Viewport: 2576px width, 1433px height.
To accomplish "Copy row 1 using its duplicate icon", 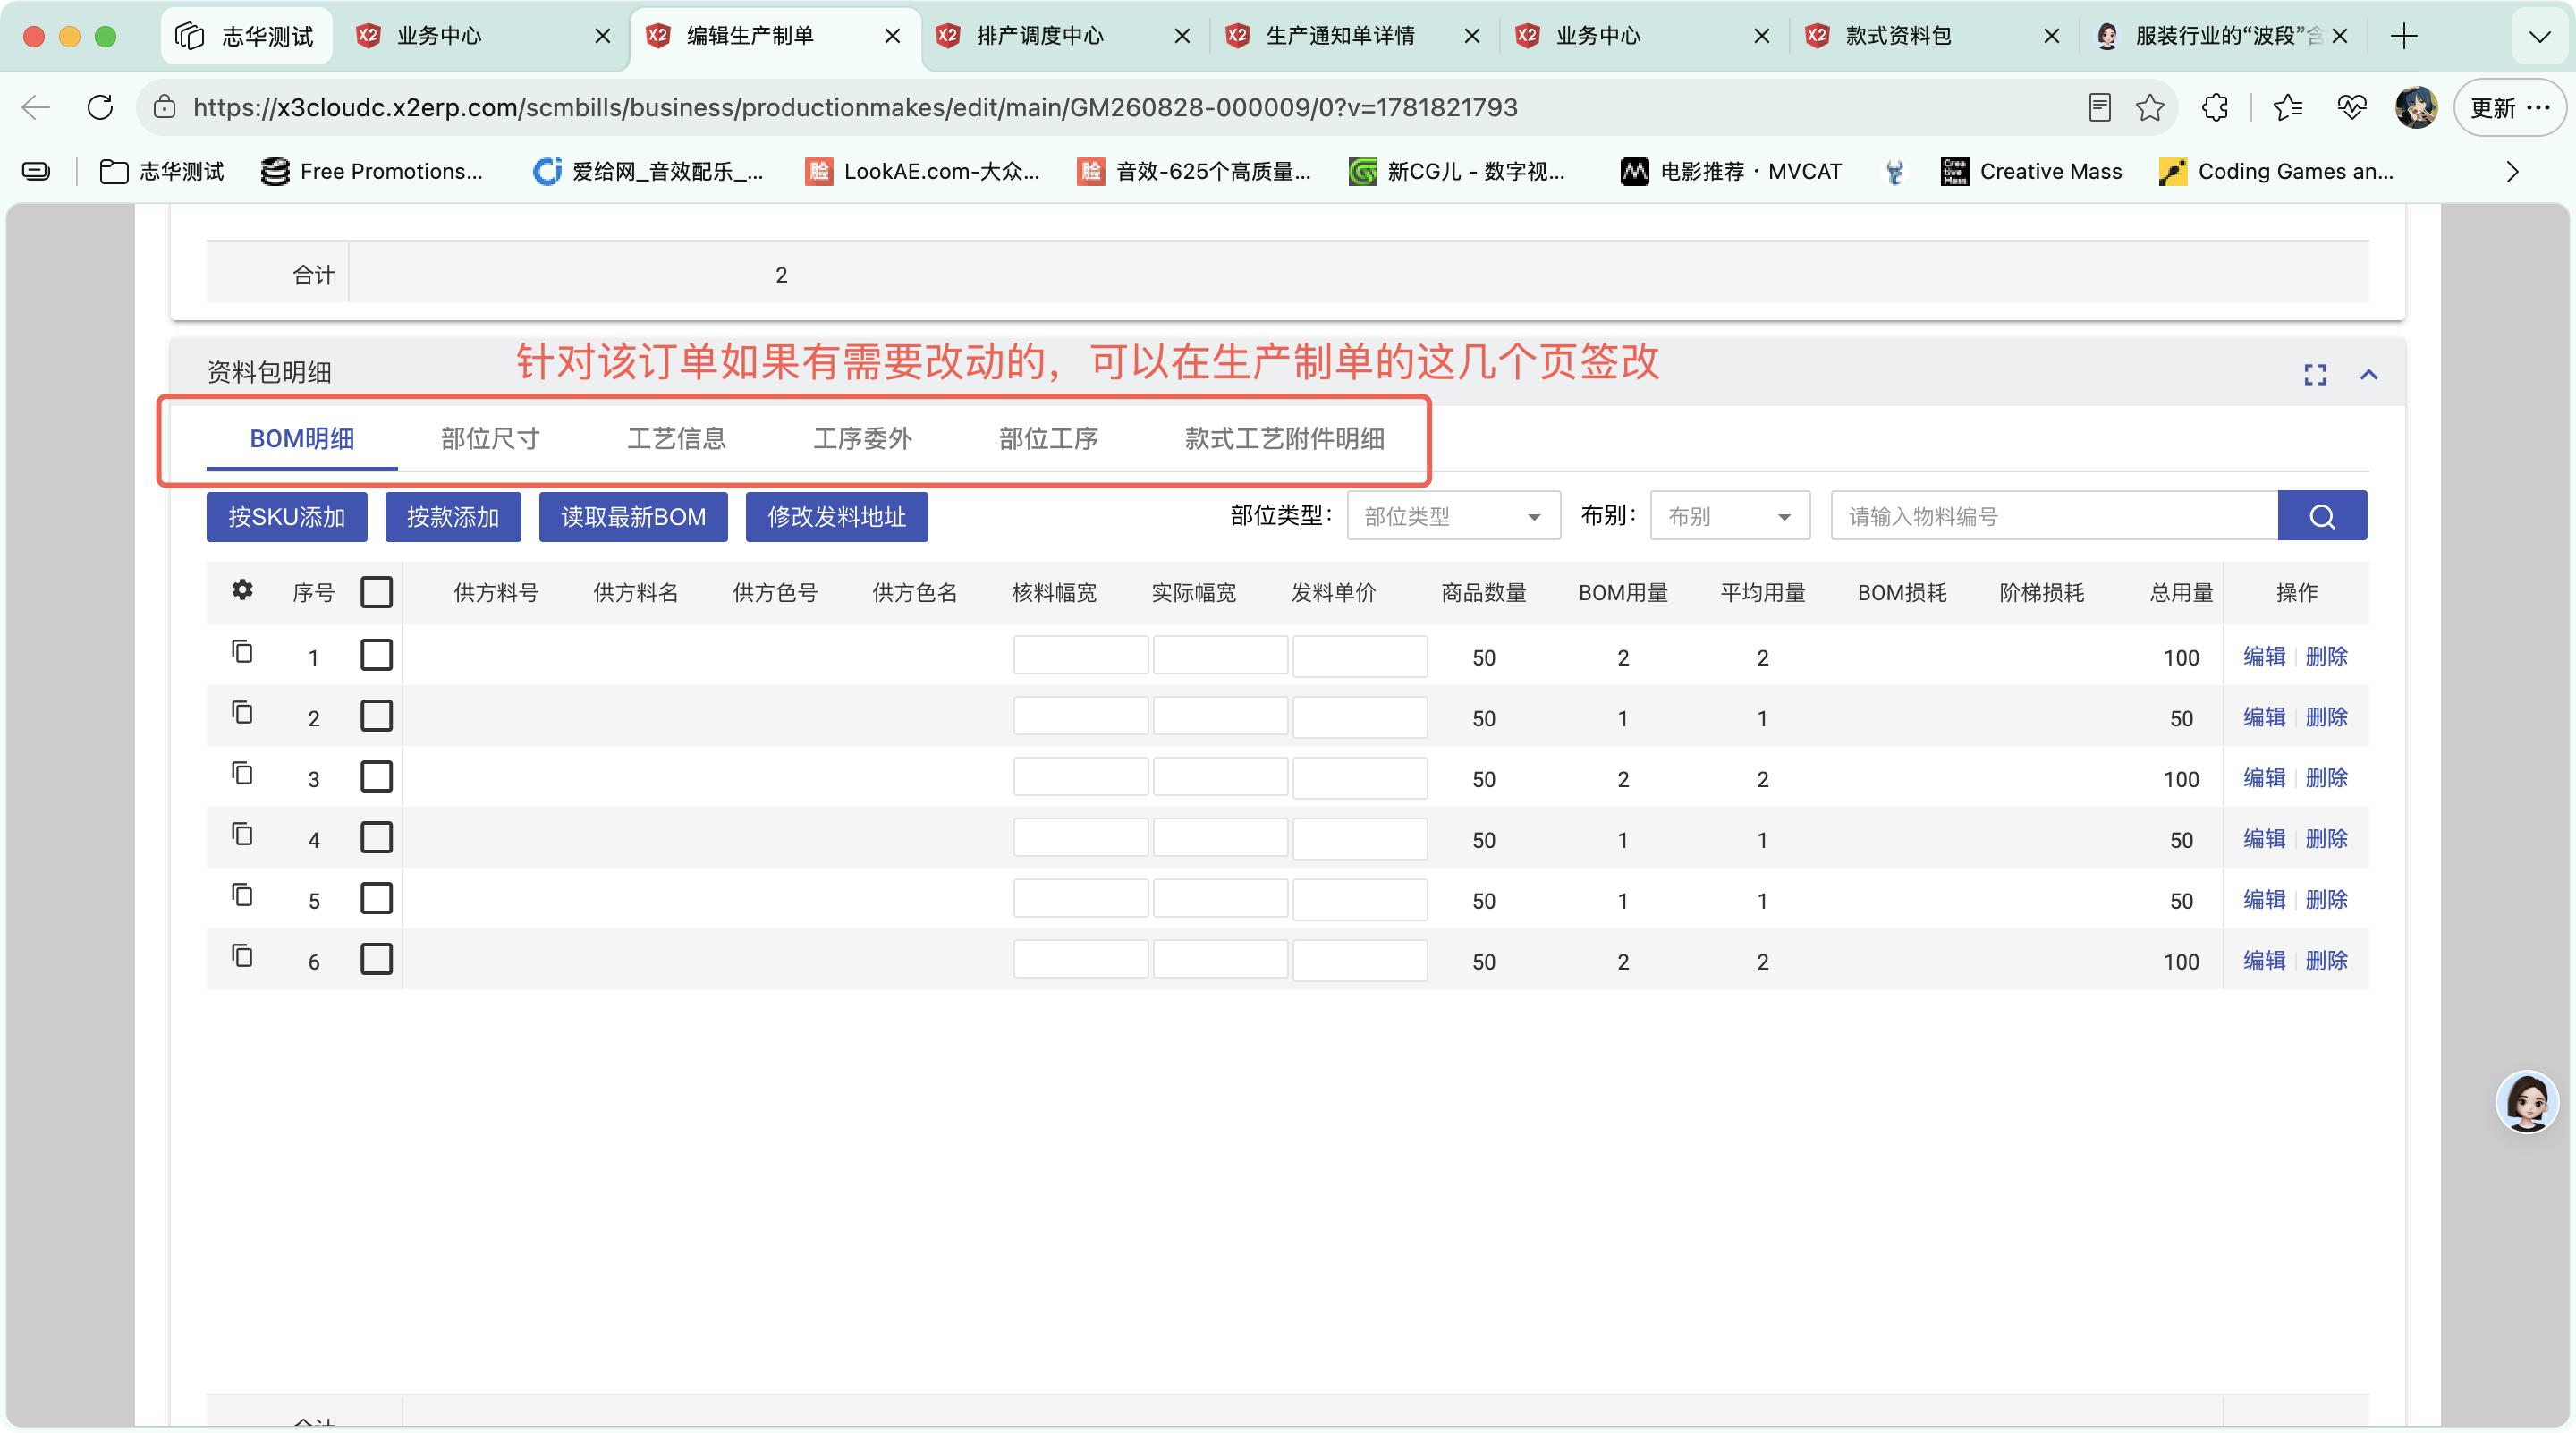I will 242,652.
